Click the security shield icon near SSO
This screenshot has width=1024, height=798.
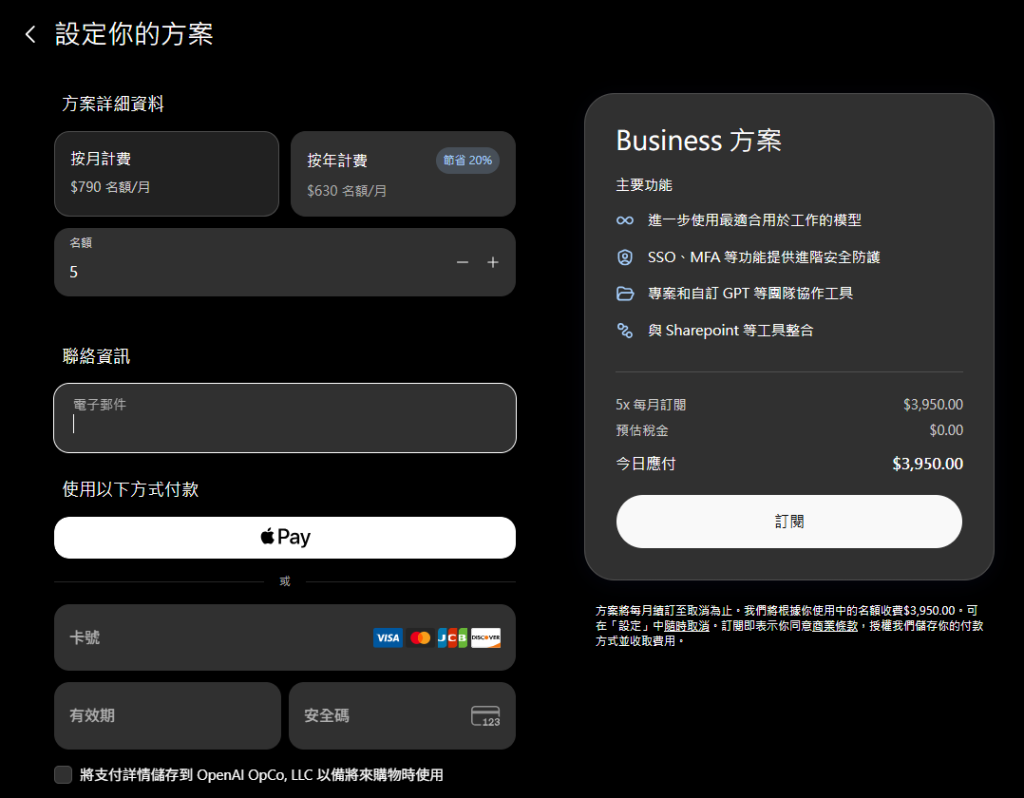click(625, 257)
